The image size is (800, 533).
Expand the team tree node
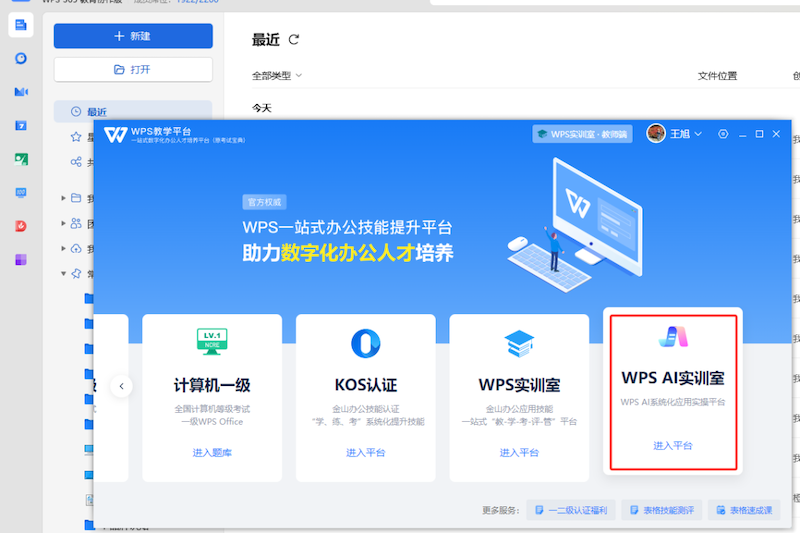pos(63,223)
